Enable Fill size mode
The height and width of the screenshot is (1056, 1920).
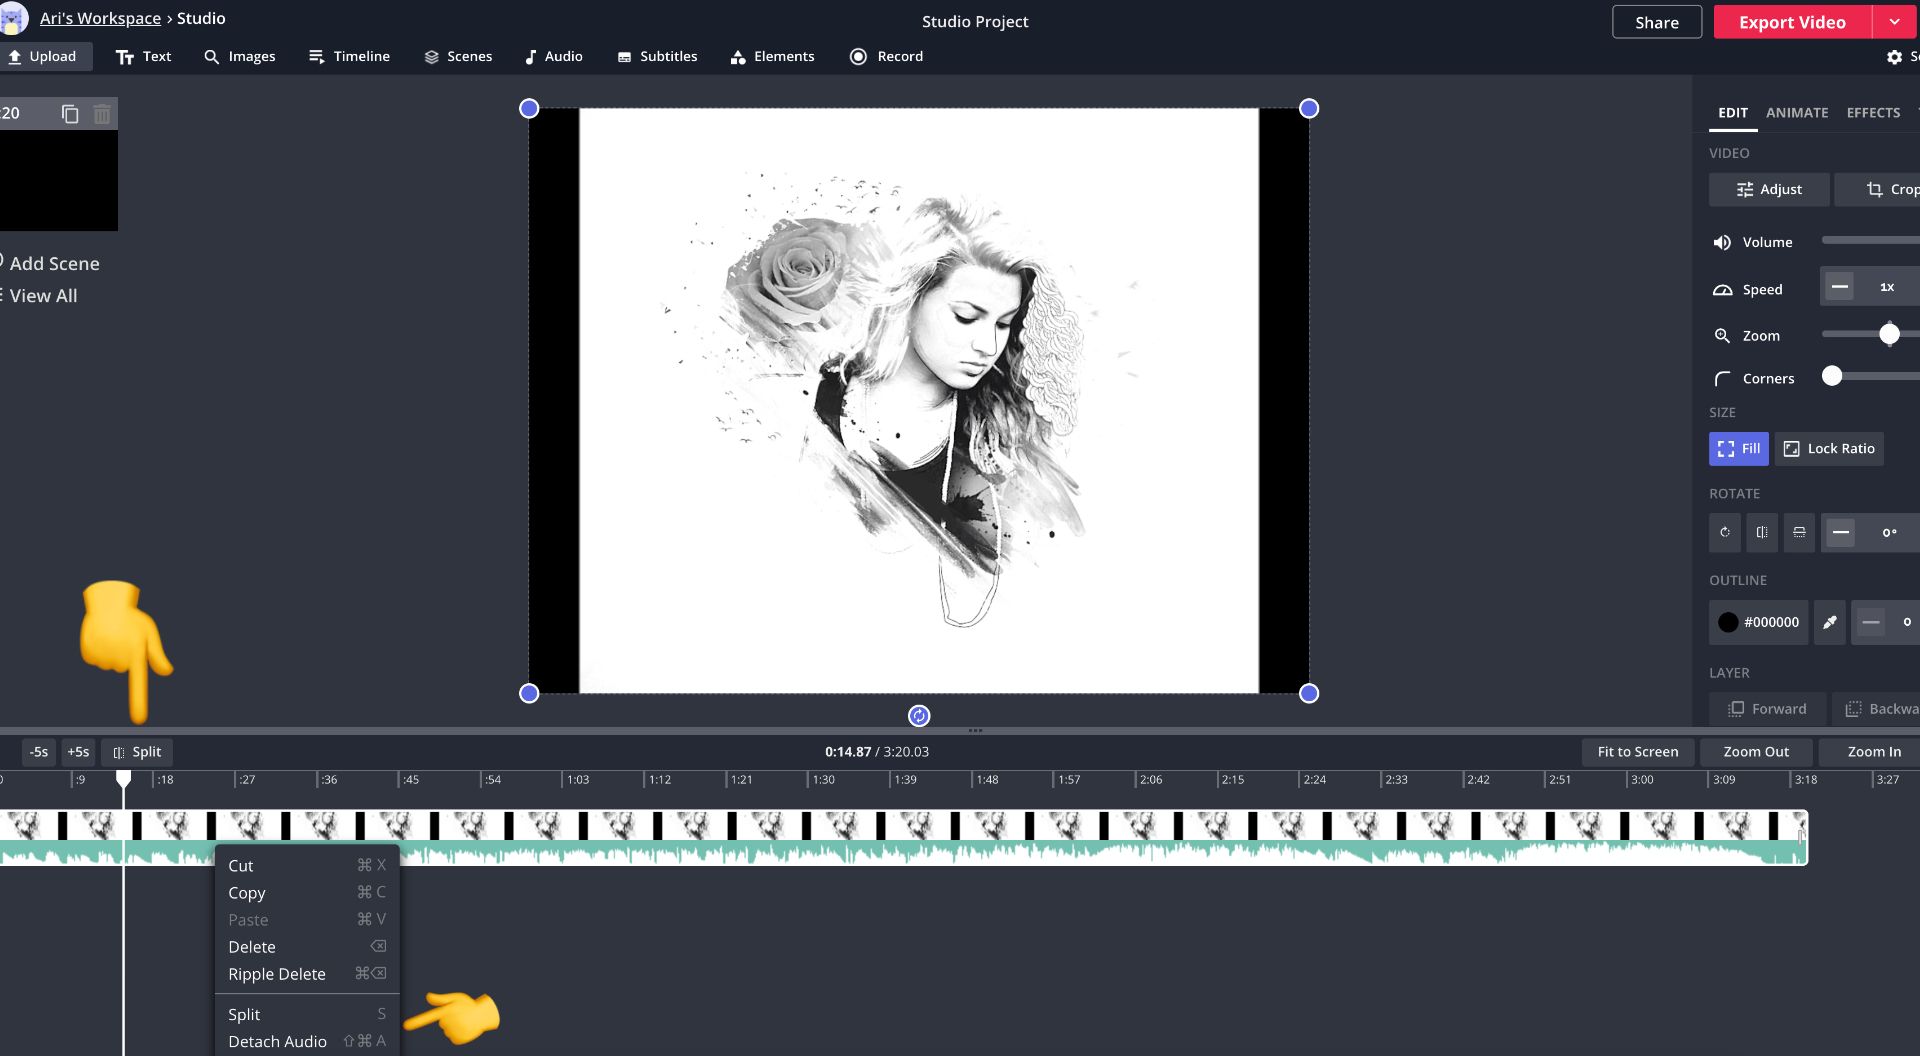click(1738, 449)
